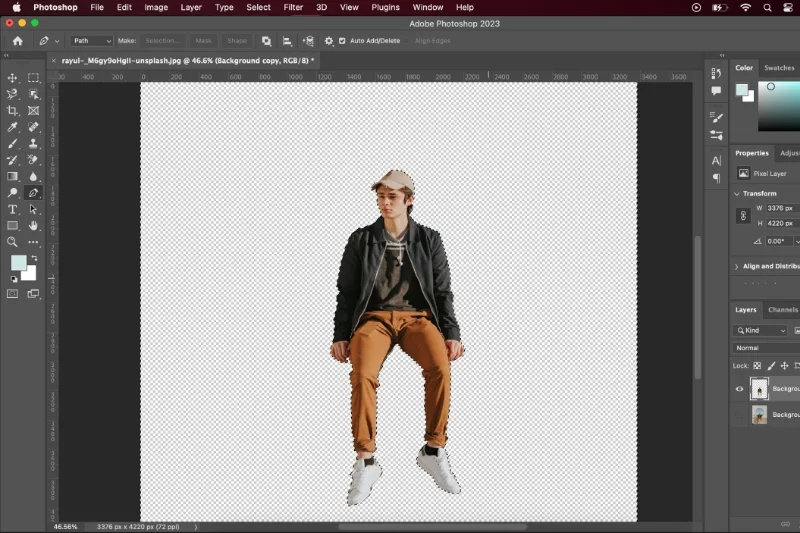Select the Horizontal Type tool
This screenshot has height=533, width=800.
(x=12, y=209)
